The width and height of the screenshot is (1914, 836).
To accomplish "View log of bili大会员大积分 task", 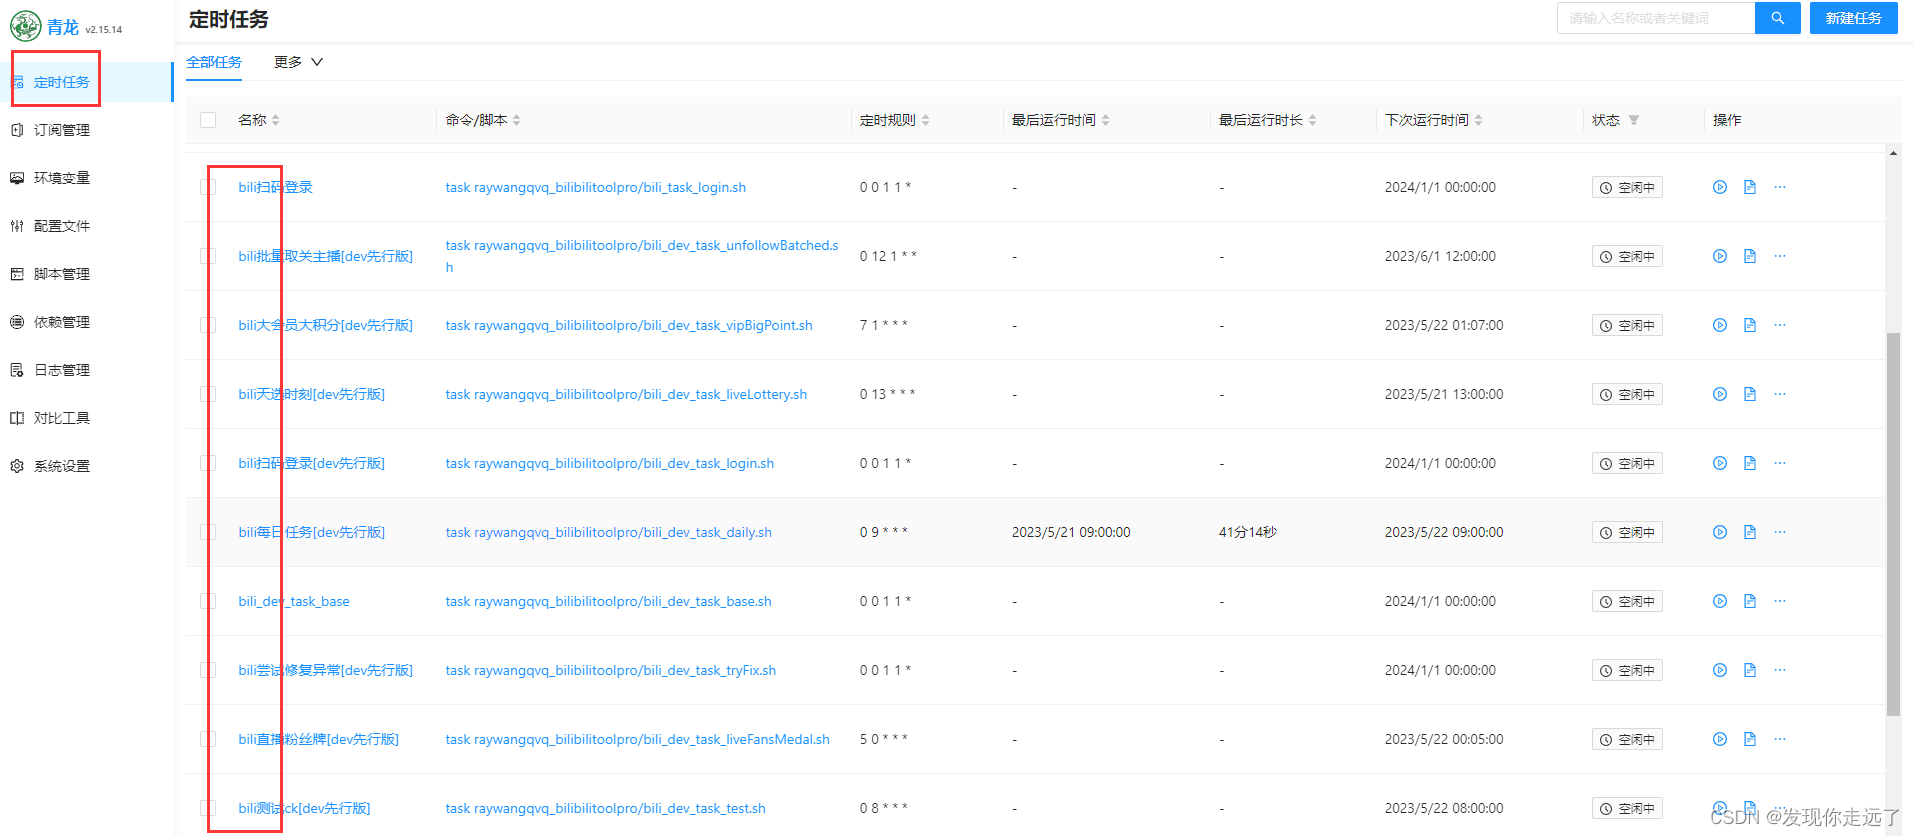I will tap(1749, 325).
